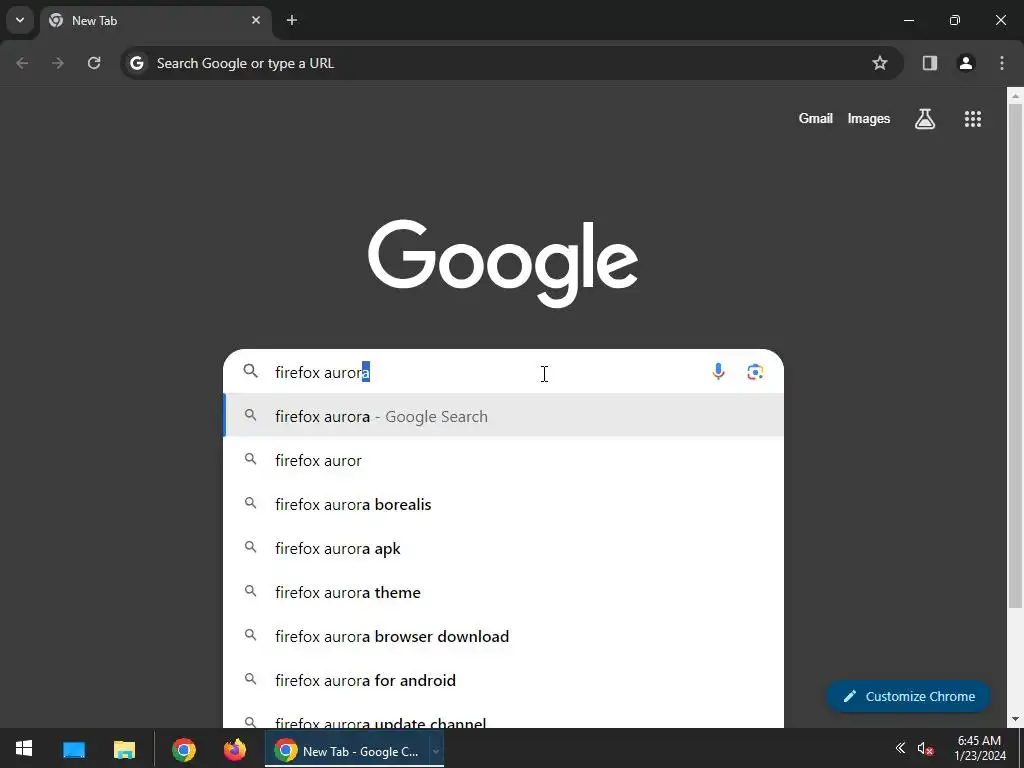Select the 'firefox auror' suggestion

504,460
